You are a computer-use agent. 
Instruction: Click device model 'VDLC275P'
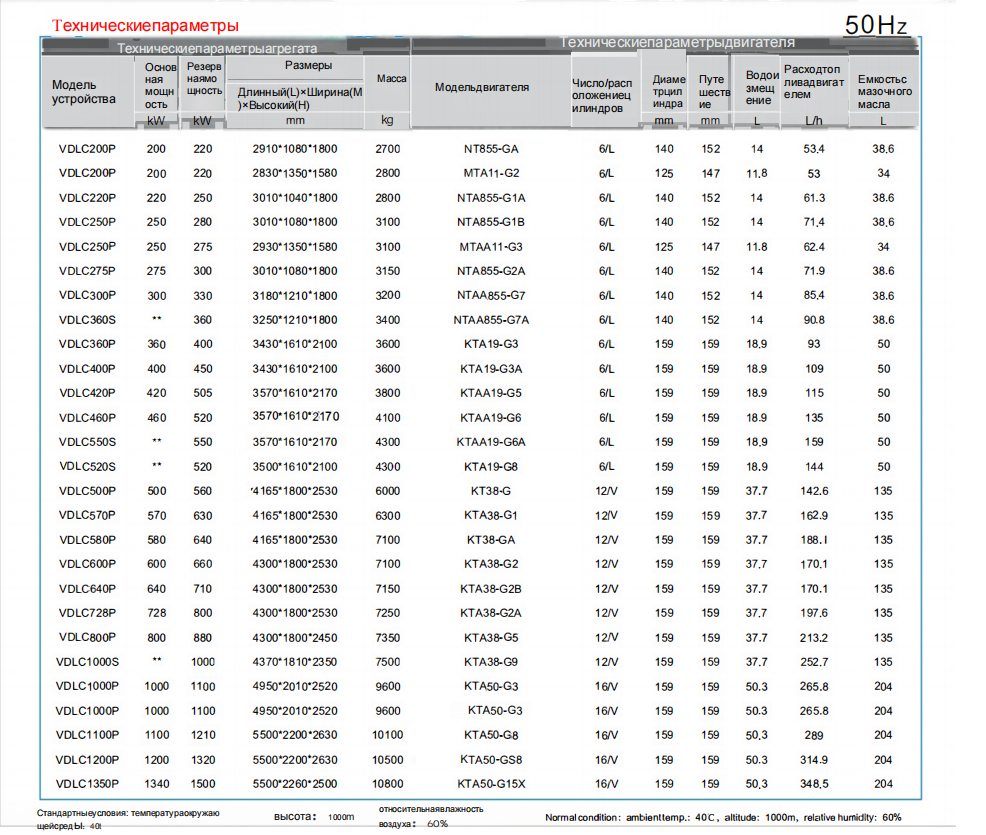(x=87, y=271)
